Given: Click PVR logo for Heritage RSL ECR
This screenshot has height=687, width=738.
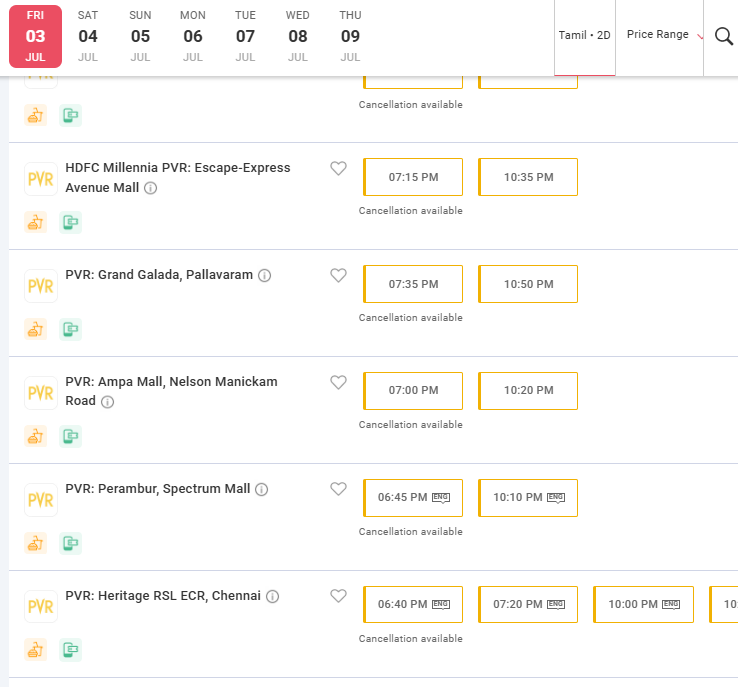Looking at the screenshot, I should click(x=41, y=606).
